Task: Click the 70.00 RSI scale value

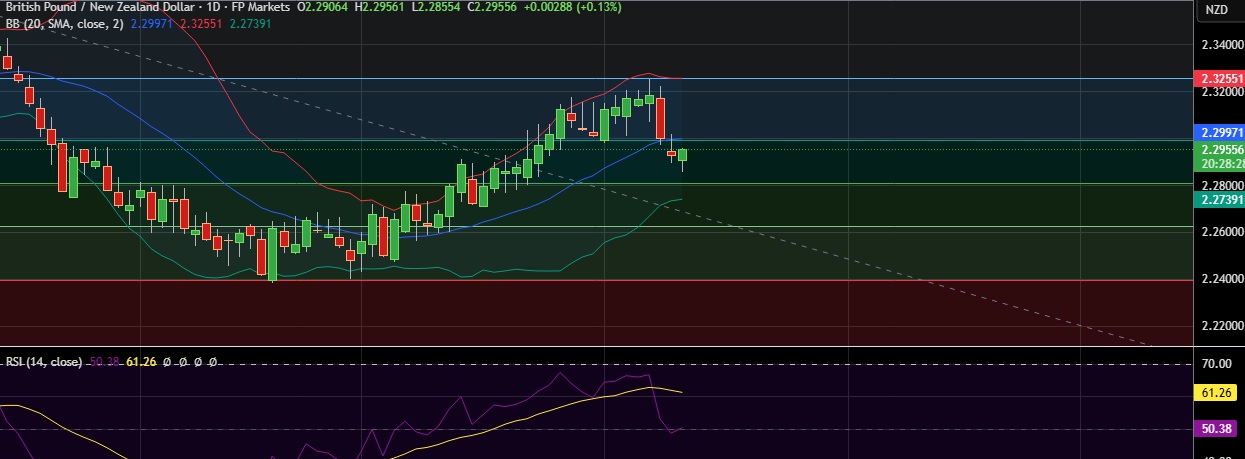Action: (1219, 364)
